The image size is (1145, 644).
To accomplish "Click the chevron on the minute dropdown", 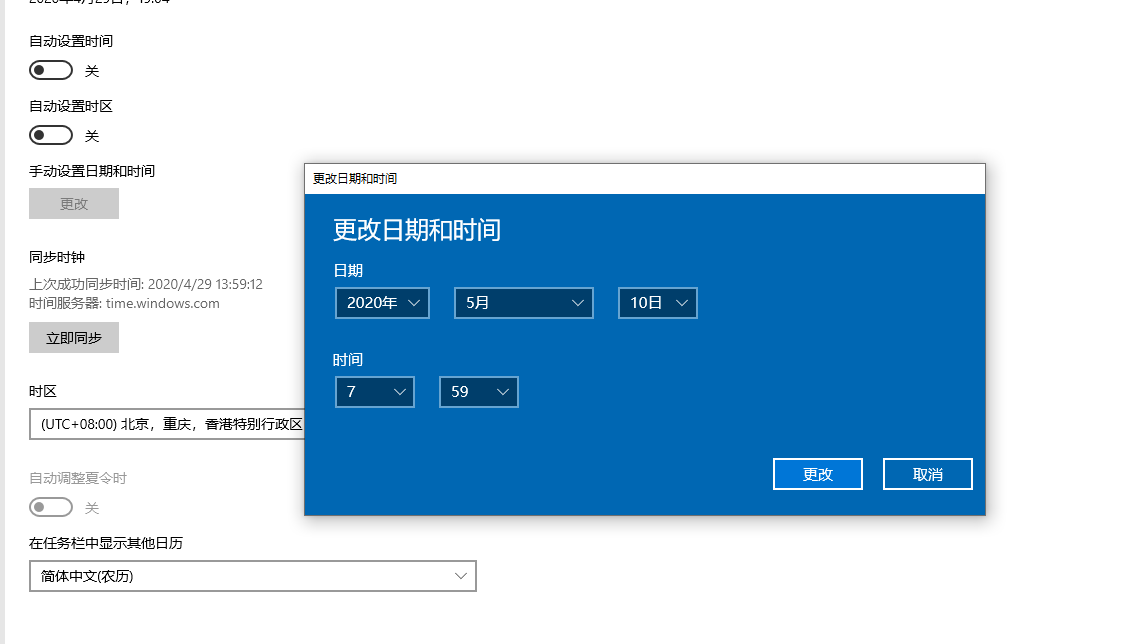I will (506, 391).
